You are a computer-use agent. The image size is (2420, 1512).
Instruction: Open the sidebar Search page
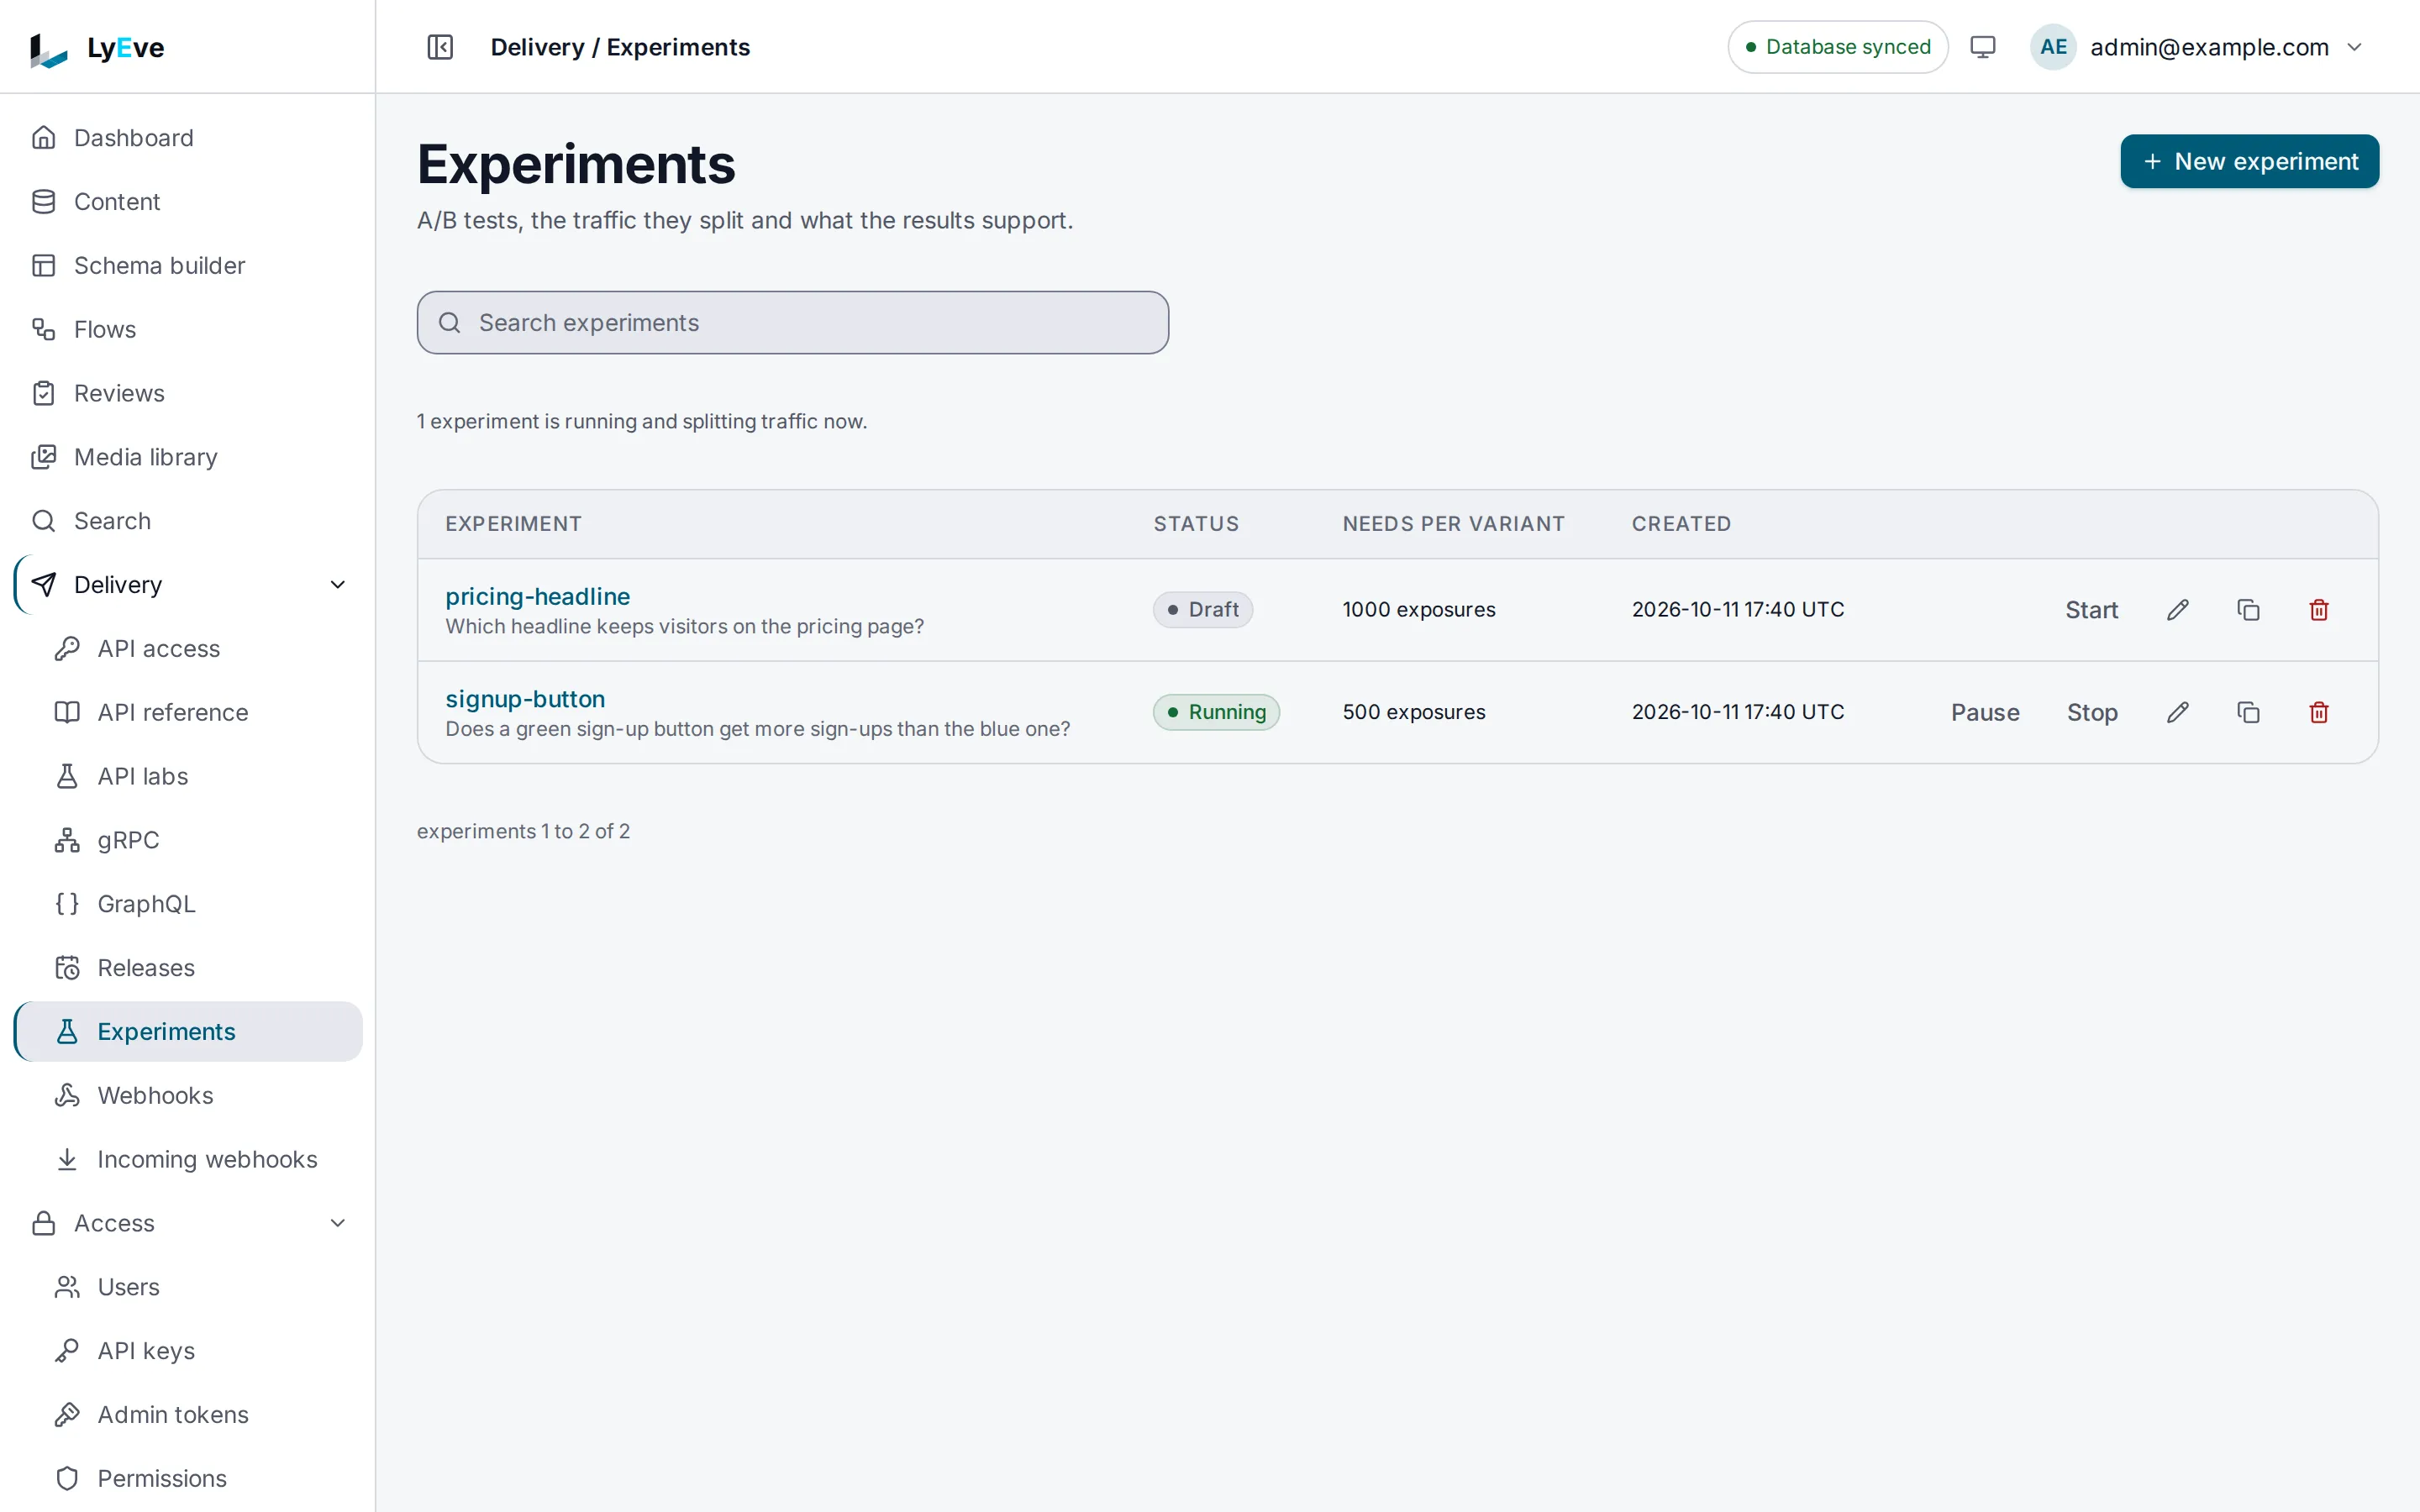[188, 521]
